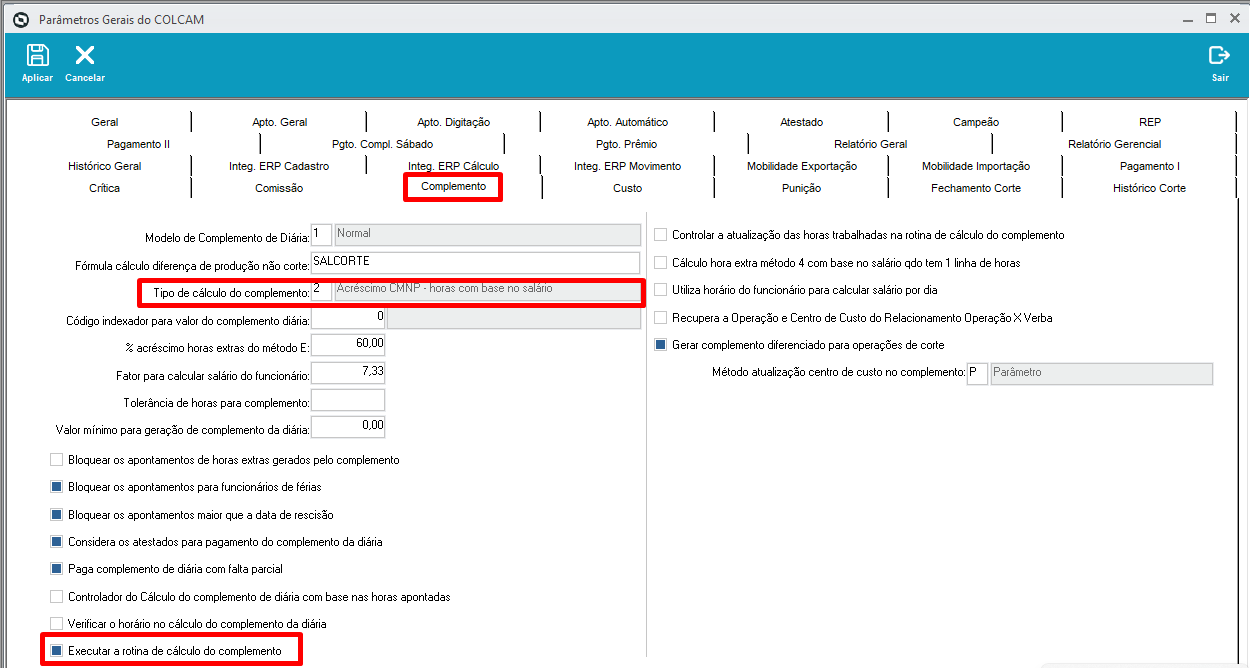
Task: Click the % acréscimo horas extras field
Action: [x=348, y=345]
